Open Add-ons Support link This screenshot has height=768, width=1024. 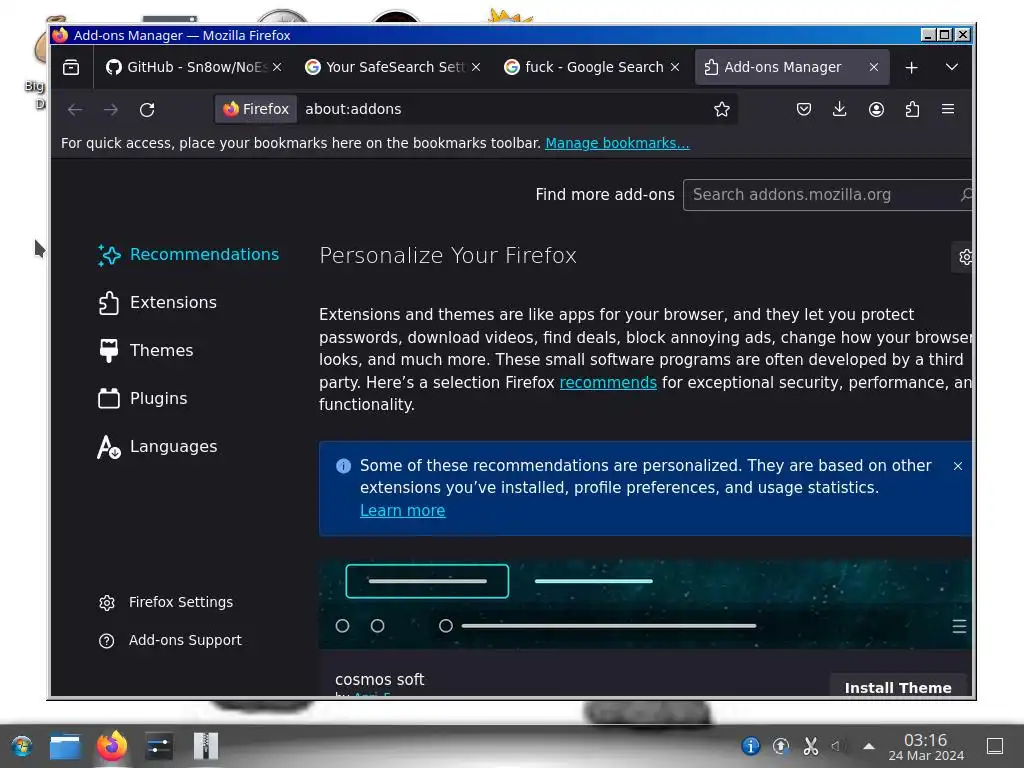coord(170,640)
